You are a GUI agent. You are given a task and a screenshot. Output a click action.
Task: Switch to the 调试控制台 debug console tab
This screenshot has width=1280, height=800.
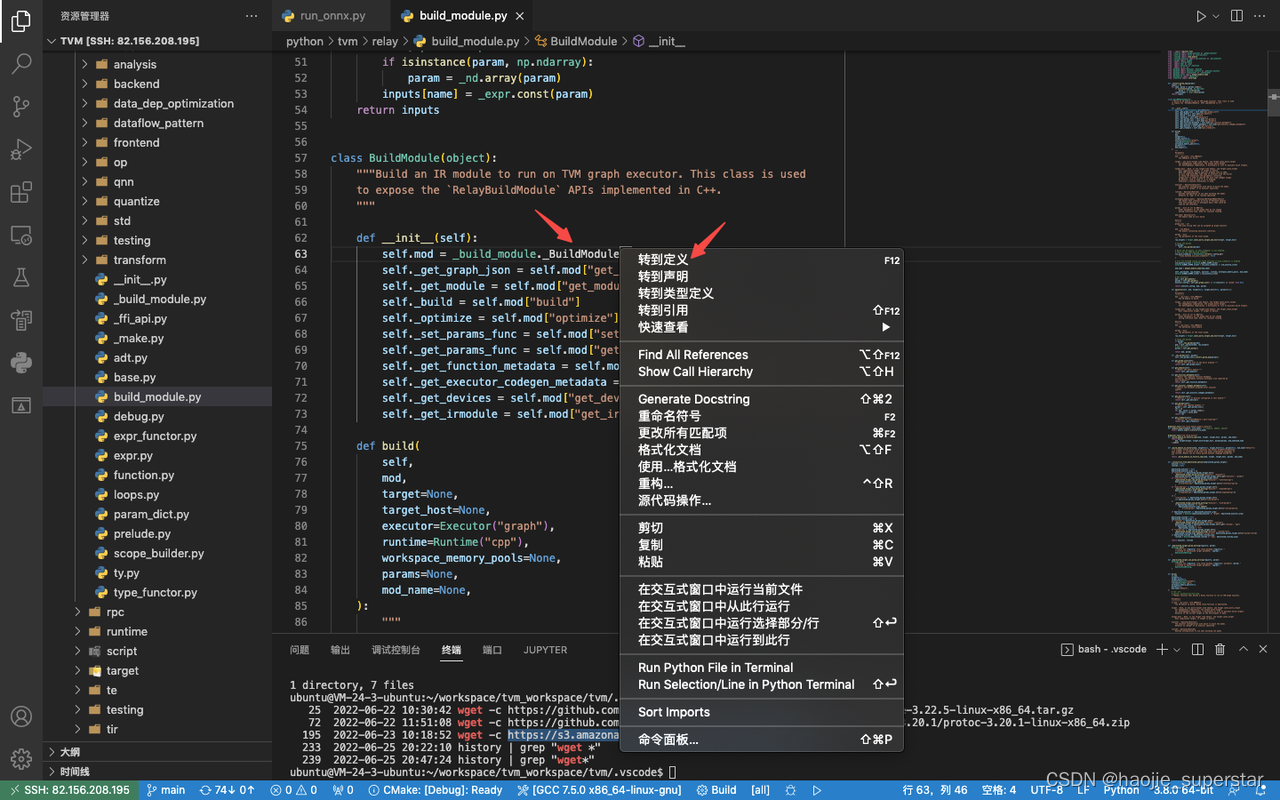(x=396, y=650)
